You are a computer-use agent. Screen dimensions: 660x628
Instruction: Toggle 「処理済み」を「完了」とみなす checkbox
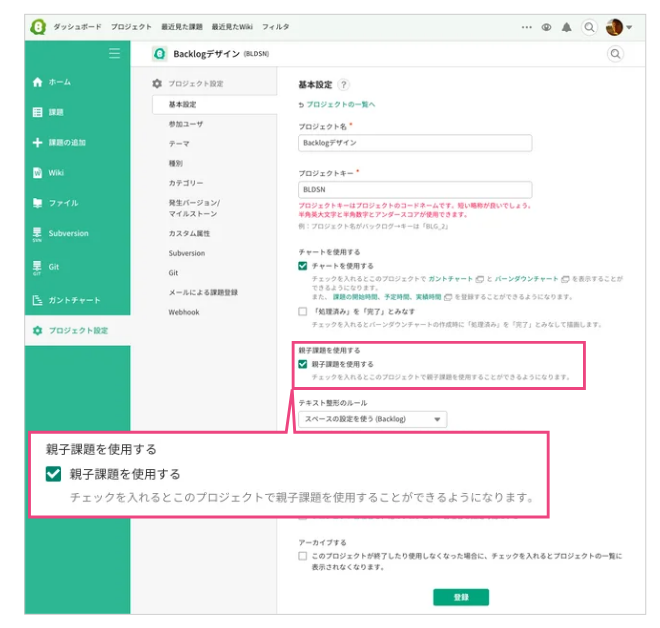302,311
